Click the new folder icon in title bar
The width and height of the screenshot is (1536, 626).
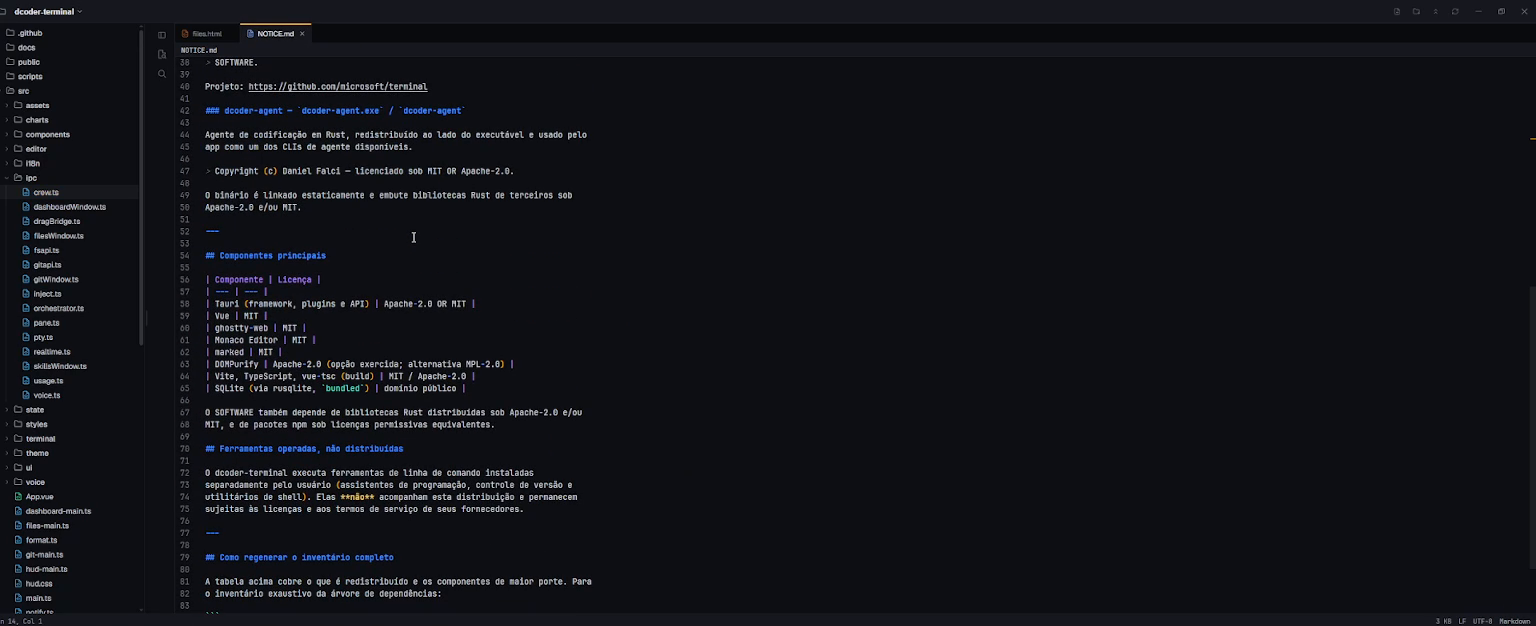click(x=1416, y=12)
